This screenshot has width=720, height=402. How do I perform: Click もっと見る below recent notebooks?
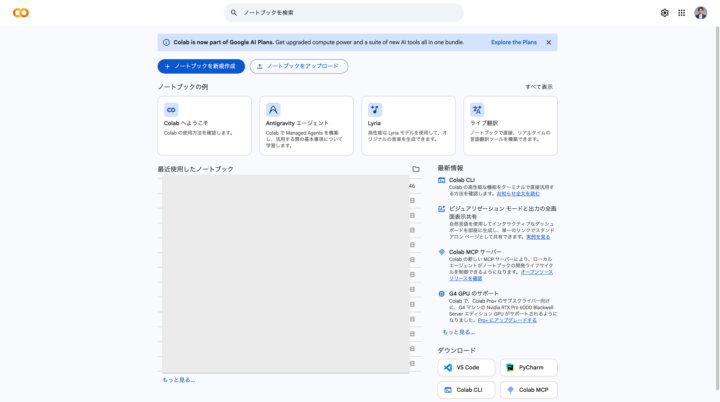tap(179, 380)
